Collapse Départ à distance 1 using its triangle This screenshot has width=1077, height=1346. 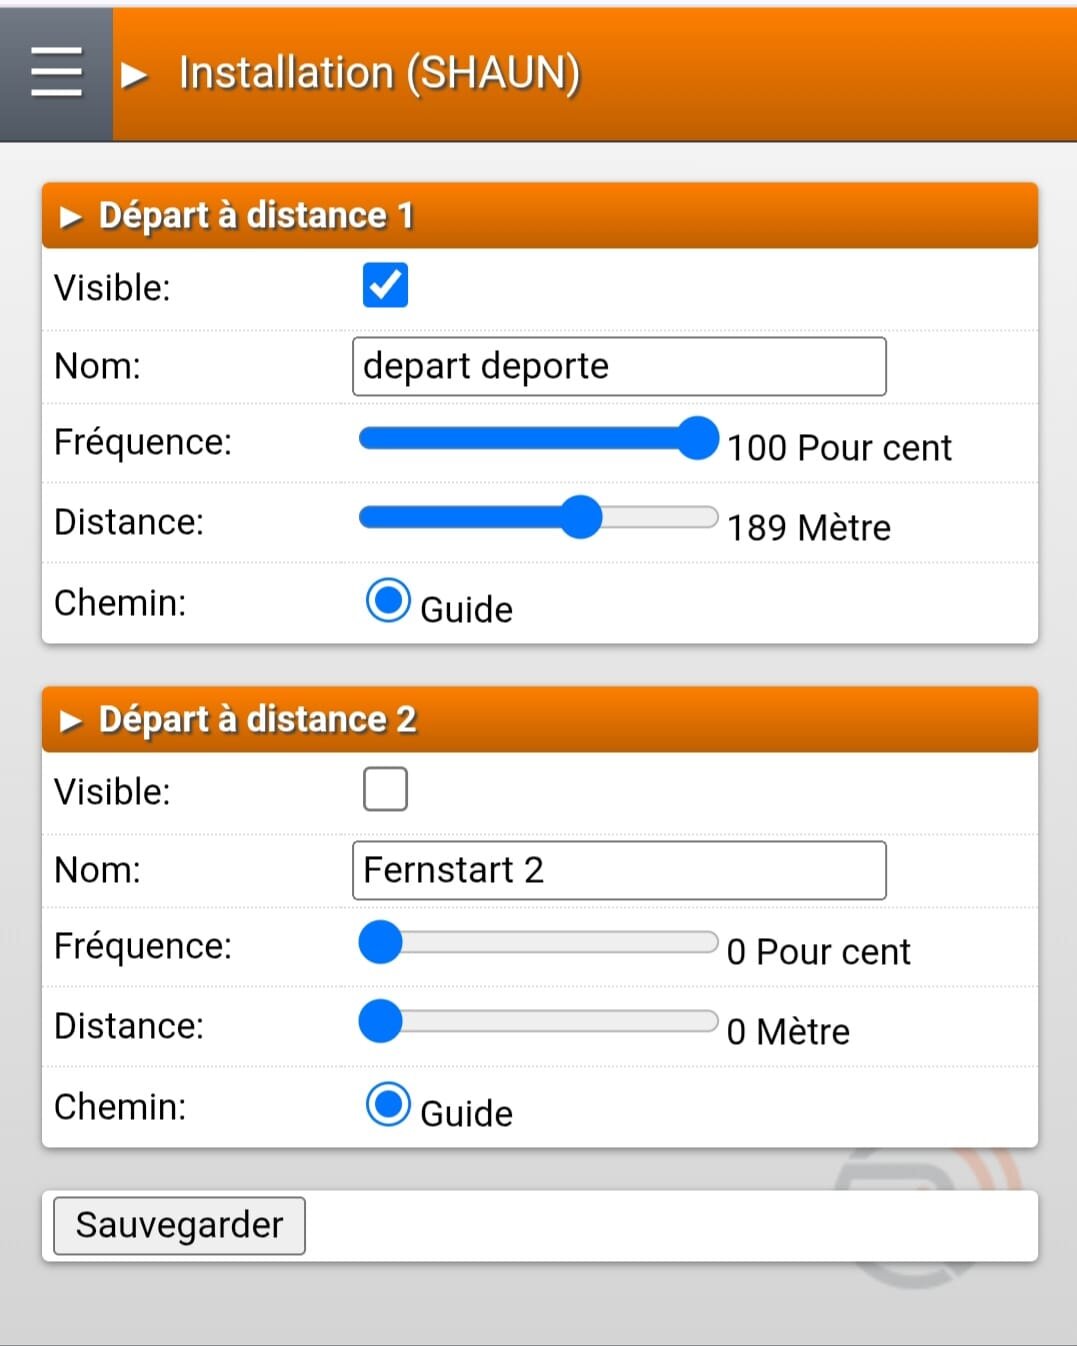click(x=70, y=217)
